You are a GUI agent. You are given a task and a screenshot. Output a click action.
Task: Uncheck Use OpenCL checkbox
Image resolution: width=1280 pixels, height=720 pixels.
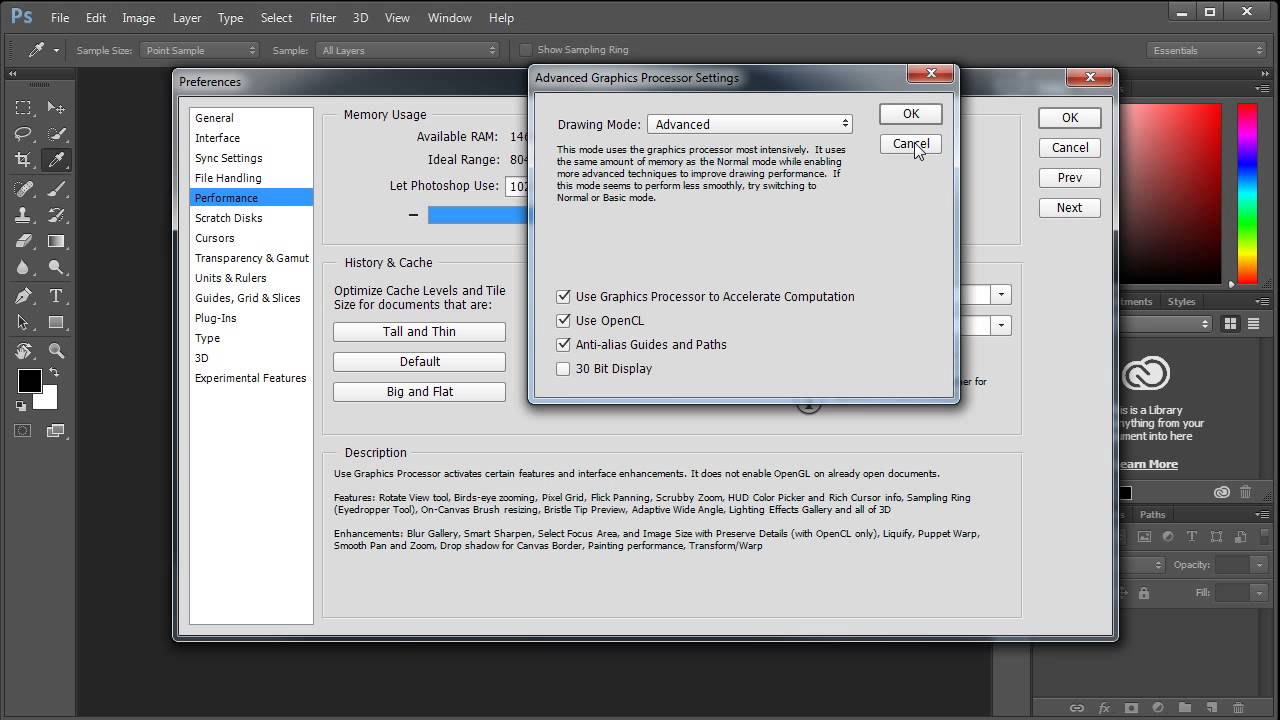point(564,321)
